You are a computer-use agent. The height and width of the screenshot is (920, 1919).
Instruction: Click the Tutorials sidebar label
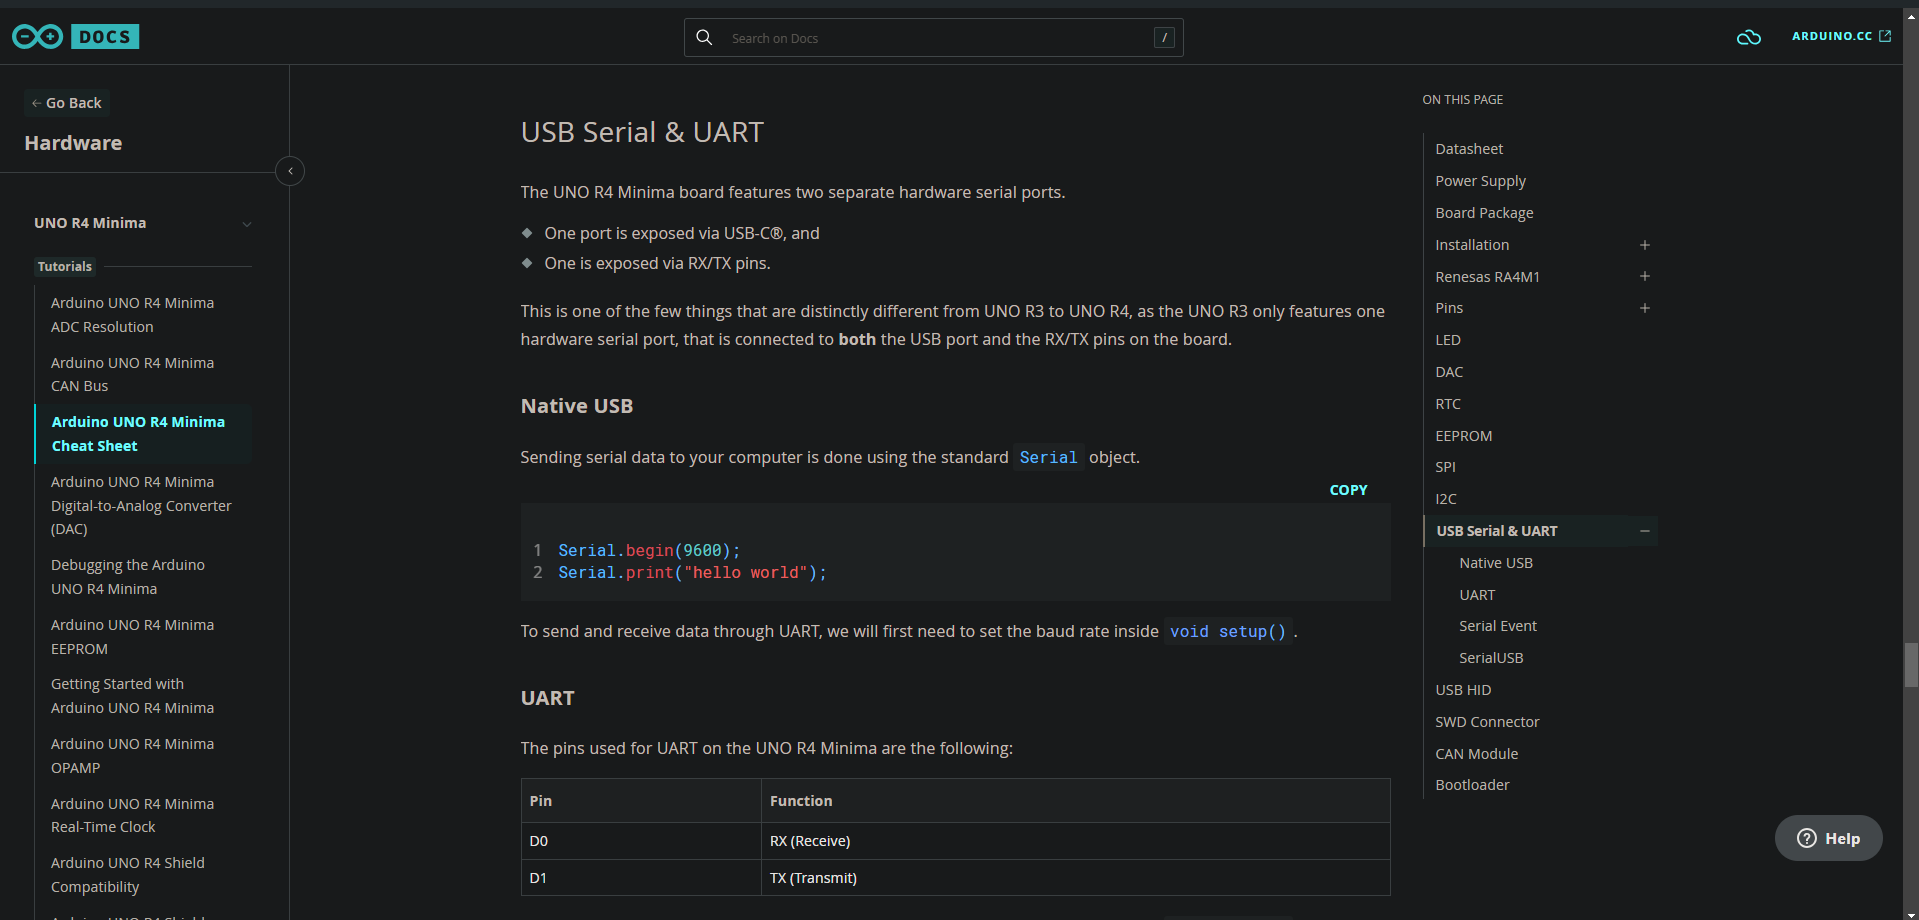65,266
